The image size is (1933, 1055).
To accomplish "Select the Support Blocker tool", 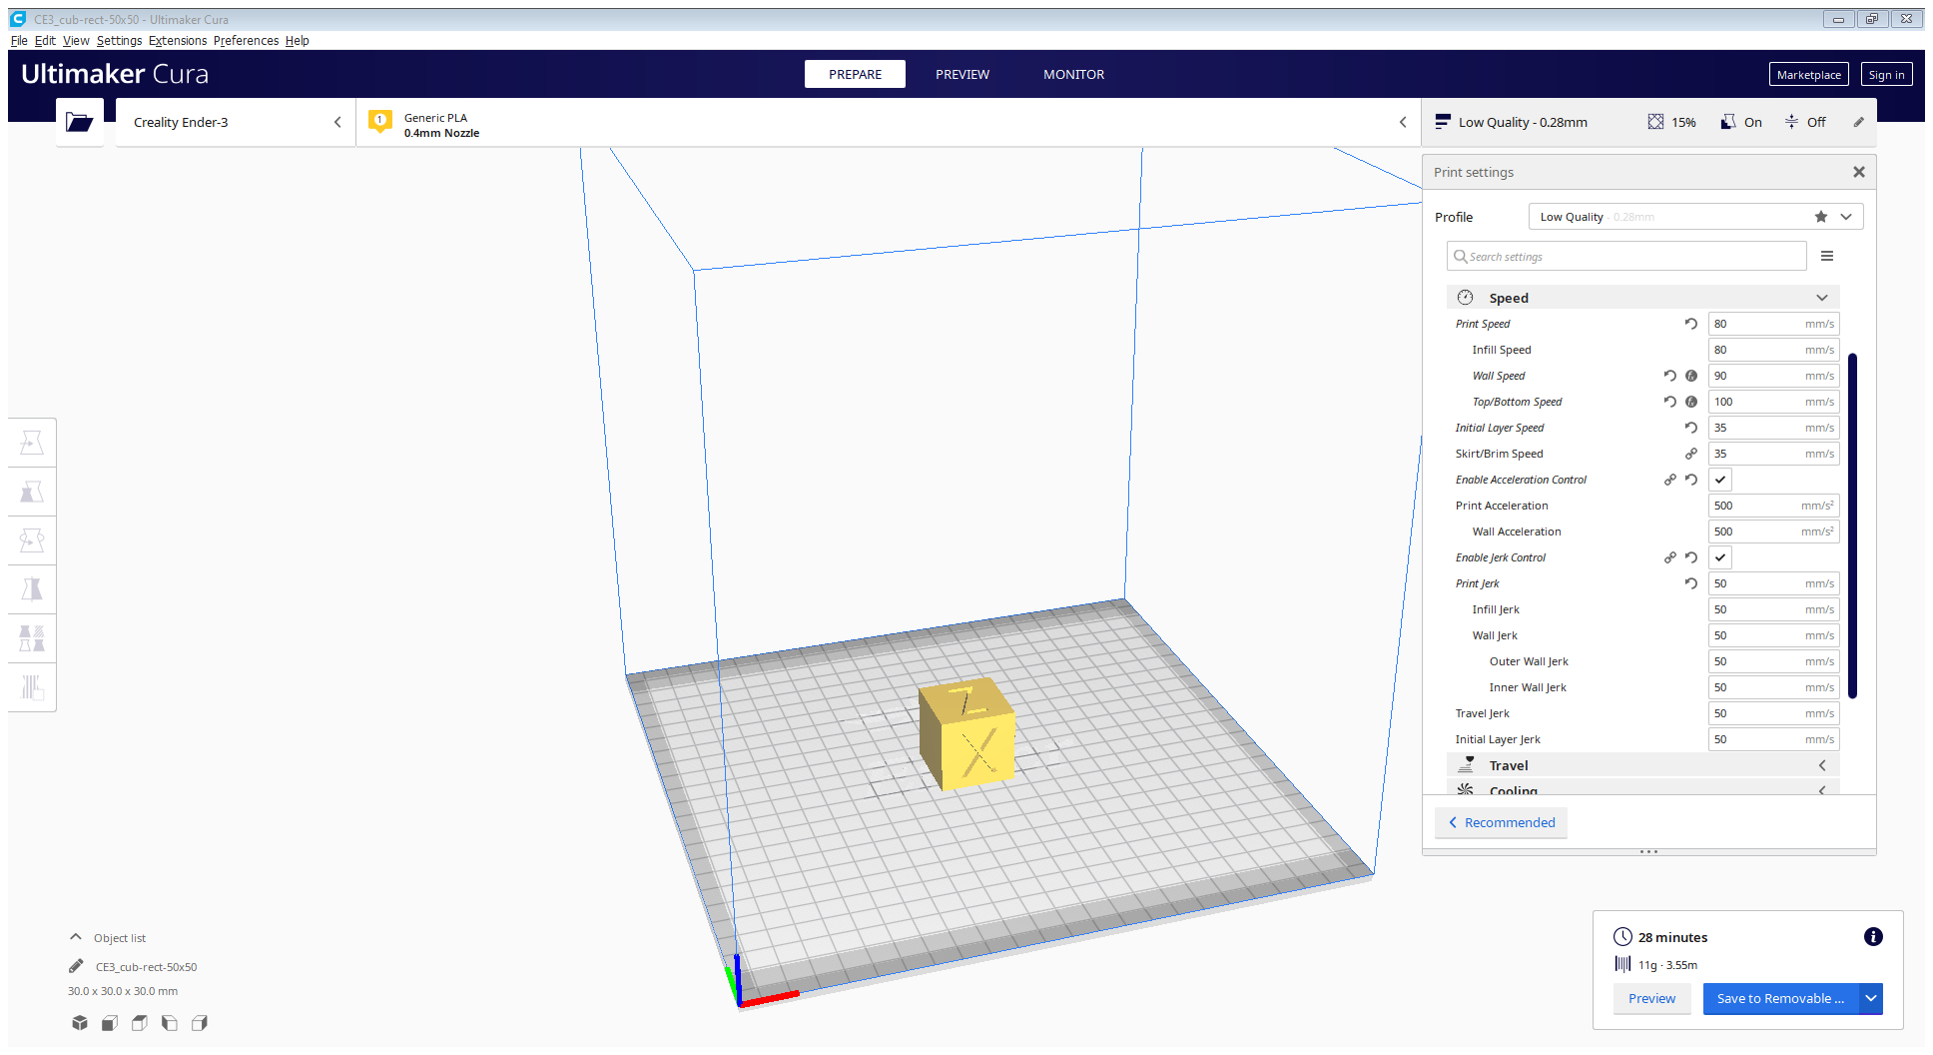I will [x=32, y=687].
